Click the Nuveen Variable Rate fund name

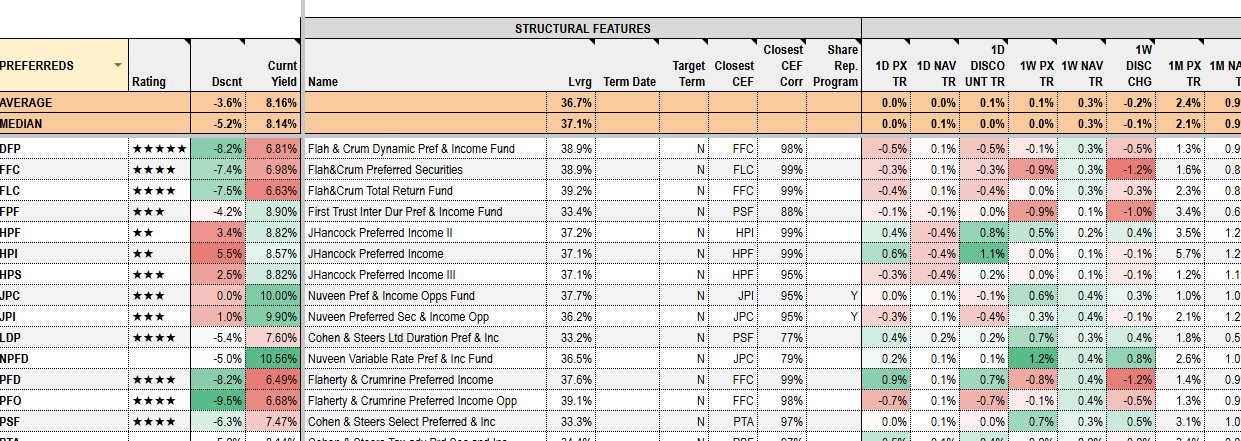[400, 359]
